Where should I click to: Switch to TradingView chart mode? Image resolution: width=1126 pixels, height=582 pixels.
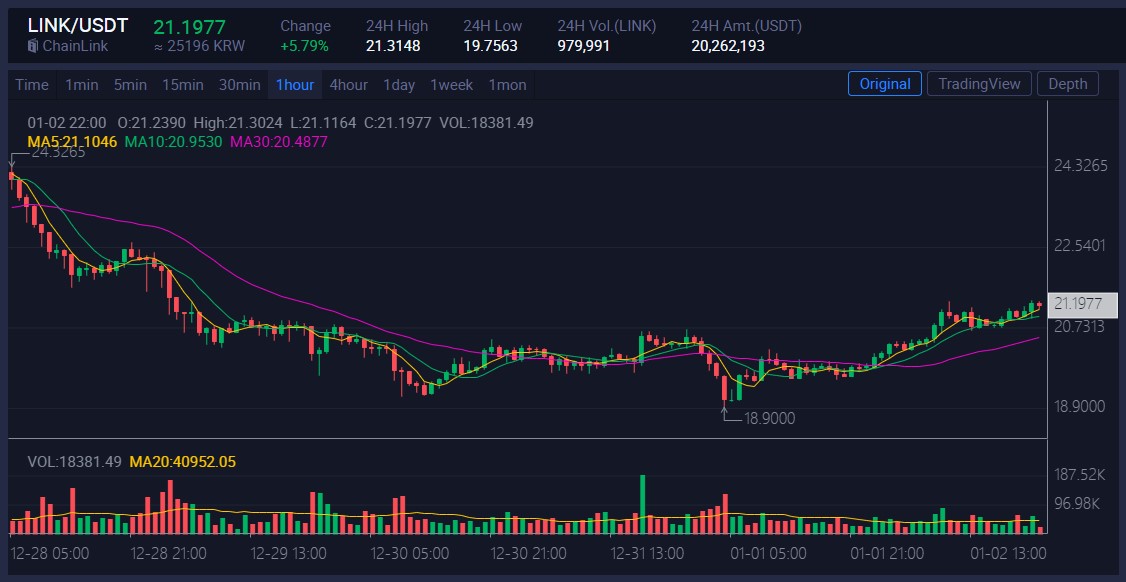pos(979,84)
